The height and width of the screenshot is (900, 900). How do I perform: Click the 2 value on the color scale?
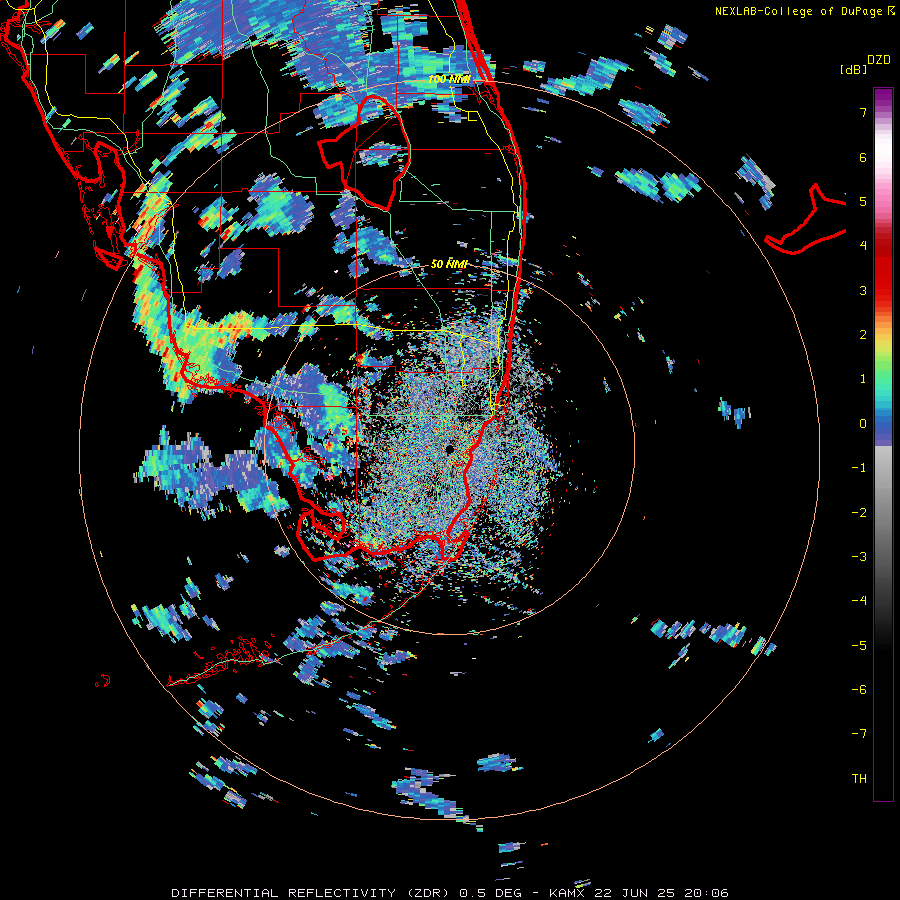[x=863, y=335]
